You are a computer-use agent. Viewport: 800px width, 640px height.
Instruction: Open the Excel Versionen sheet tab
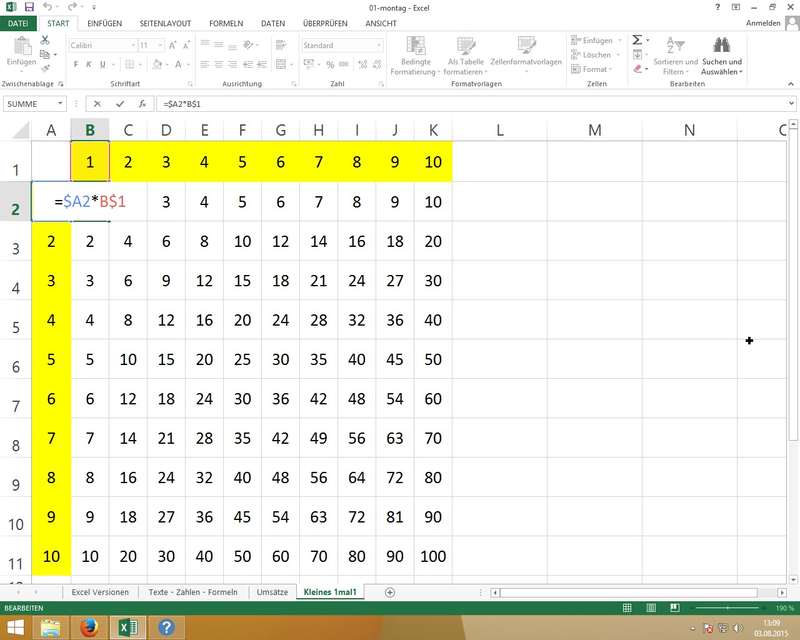point(100,592)
